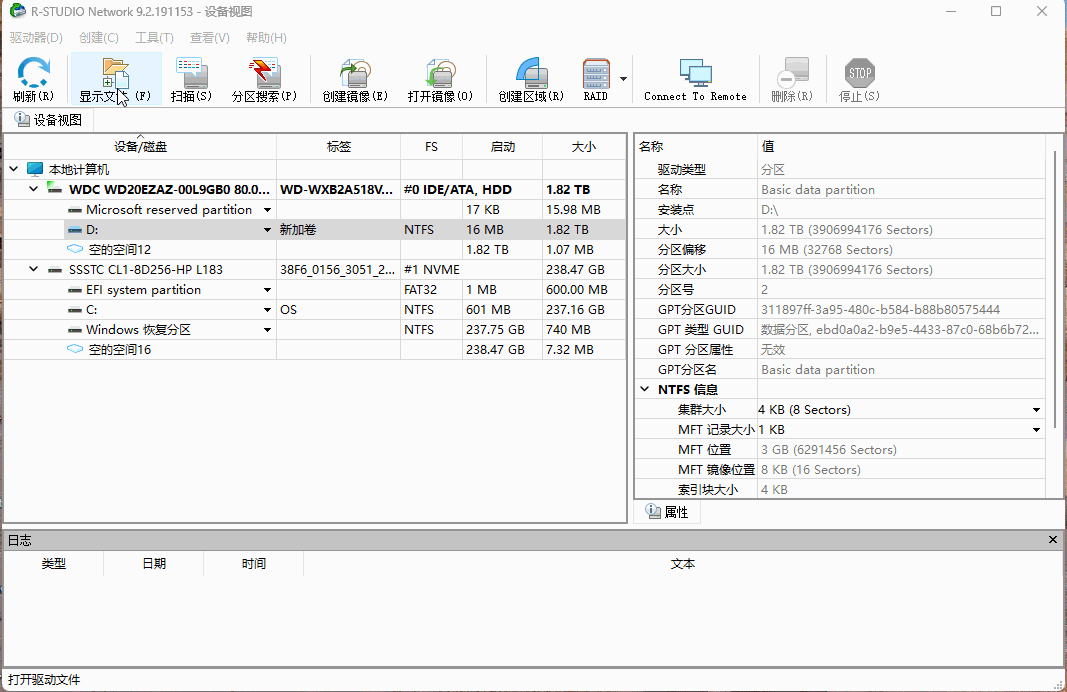Select the 属性 tab below properties

click(667, 512)
